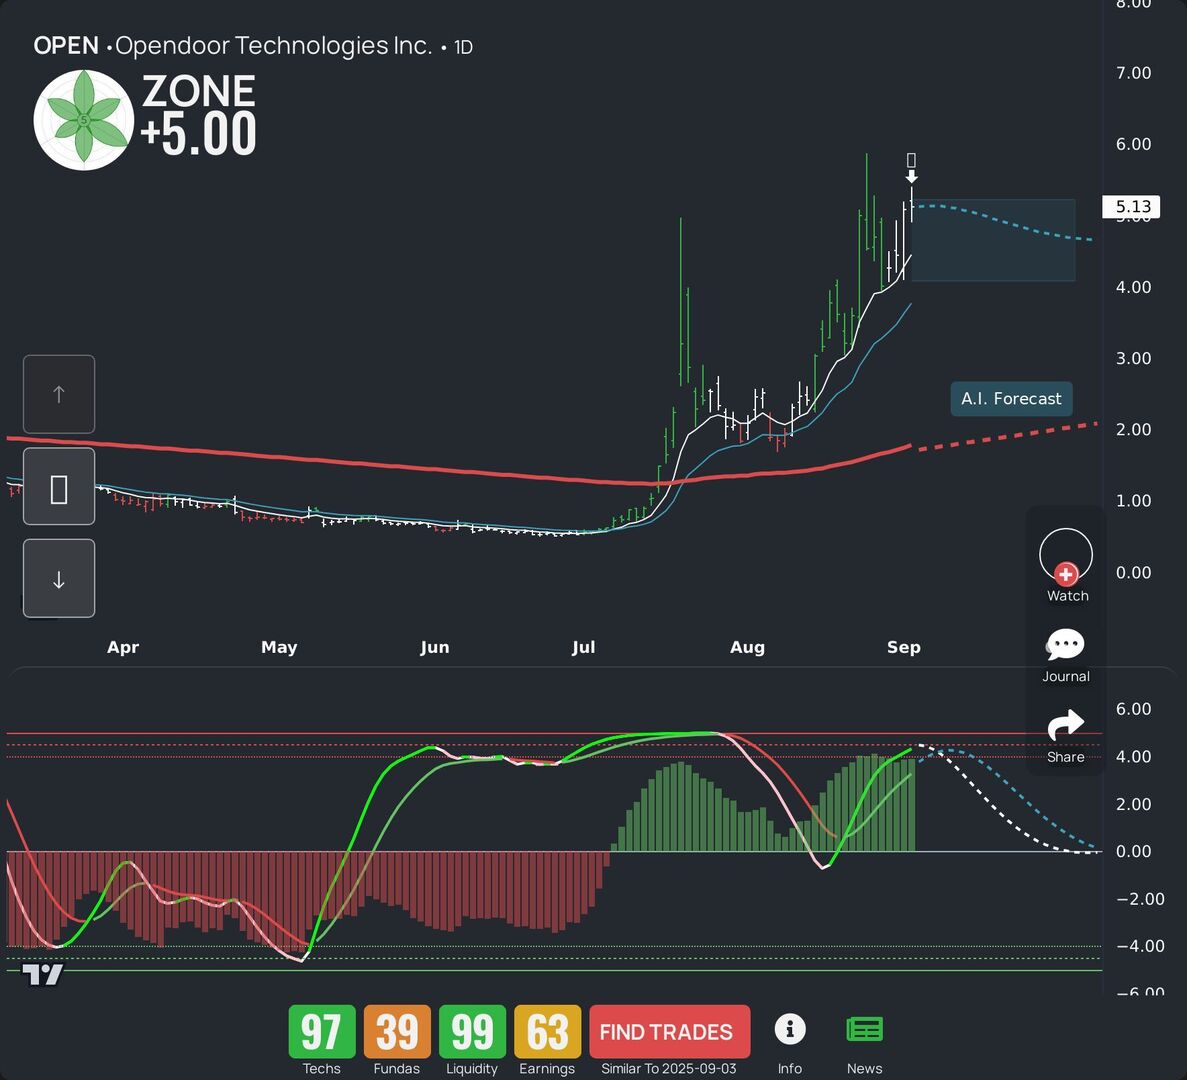Click the Opendoor Technologies Inc. company name
The height and width of the screenshot is (1080, 1187).
[273, 45]
